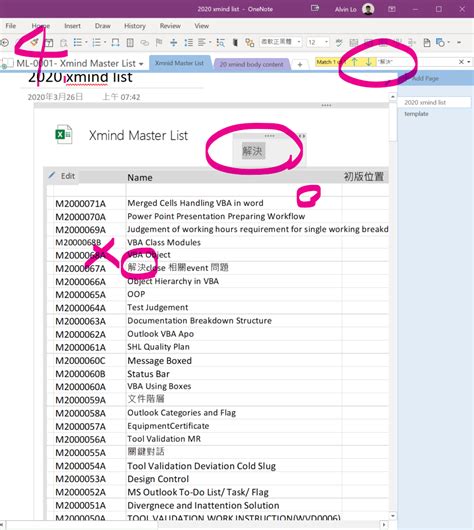The width and height of the screenshot is (474, 530).
Task: Click Power Point Presentation Preparing Workflow
Action: click(x=216, y=216)
